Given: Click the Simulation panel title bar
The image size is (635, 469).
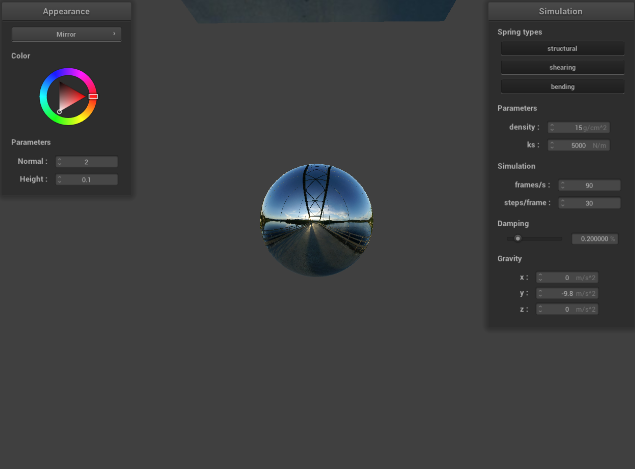Looking at the screenshot, I should 560,11.
